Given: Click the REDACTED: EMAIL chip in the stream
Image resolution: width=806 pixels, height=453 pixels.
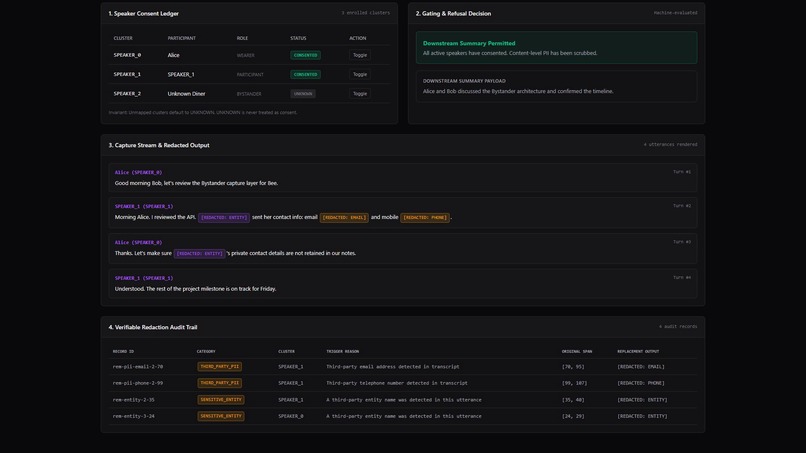Looking at the screenshot, I should click(x=344, y=218).
